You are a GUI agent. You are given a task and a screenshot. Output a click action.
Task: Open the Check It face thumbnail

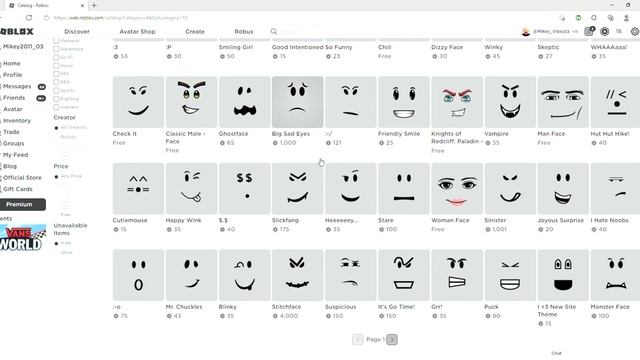click(138, 102)
